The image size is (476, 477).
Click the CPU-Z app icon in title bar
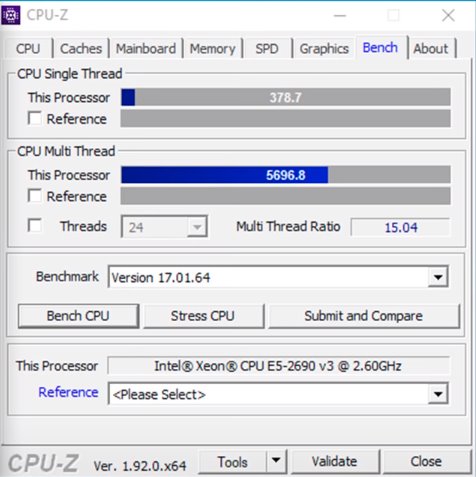pos(11,15)
